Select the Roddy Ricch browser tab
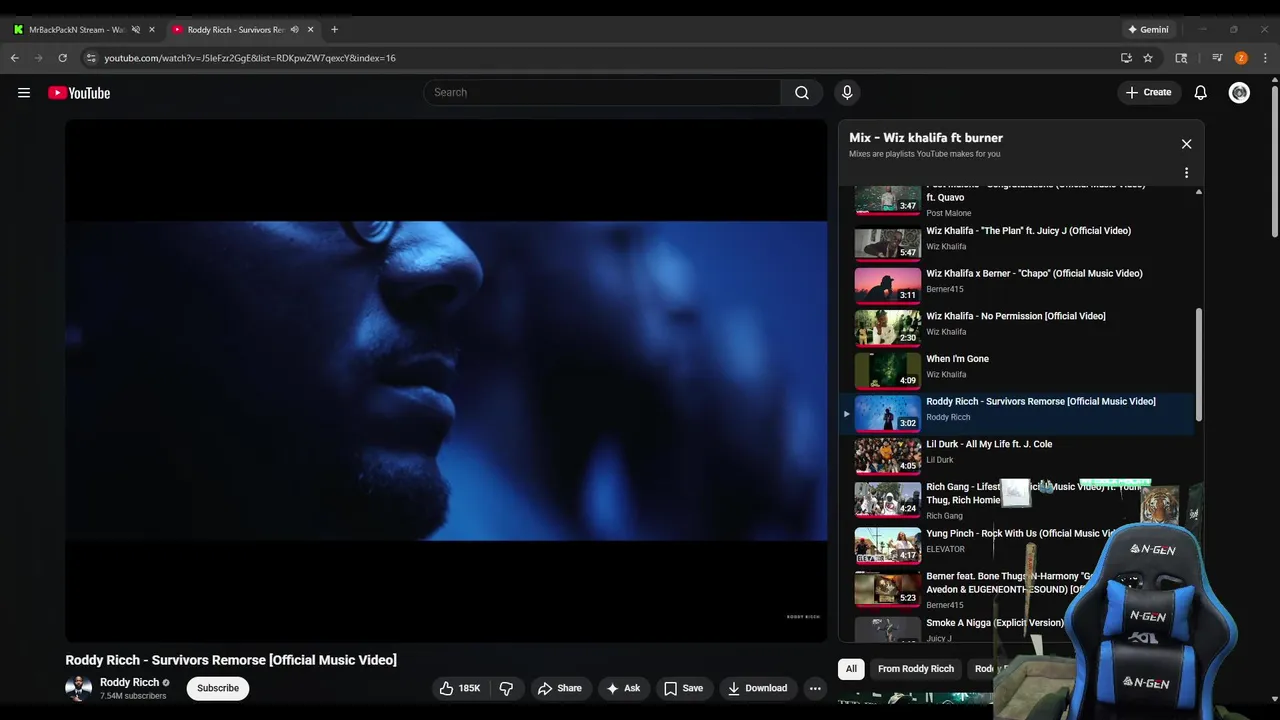1280x720 pixels. (236, 30)
